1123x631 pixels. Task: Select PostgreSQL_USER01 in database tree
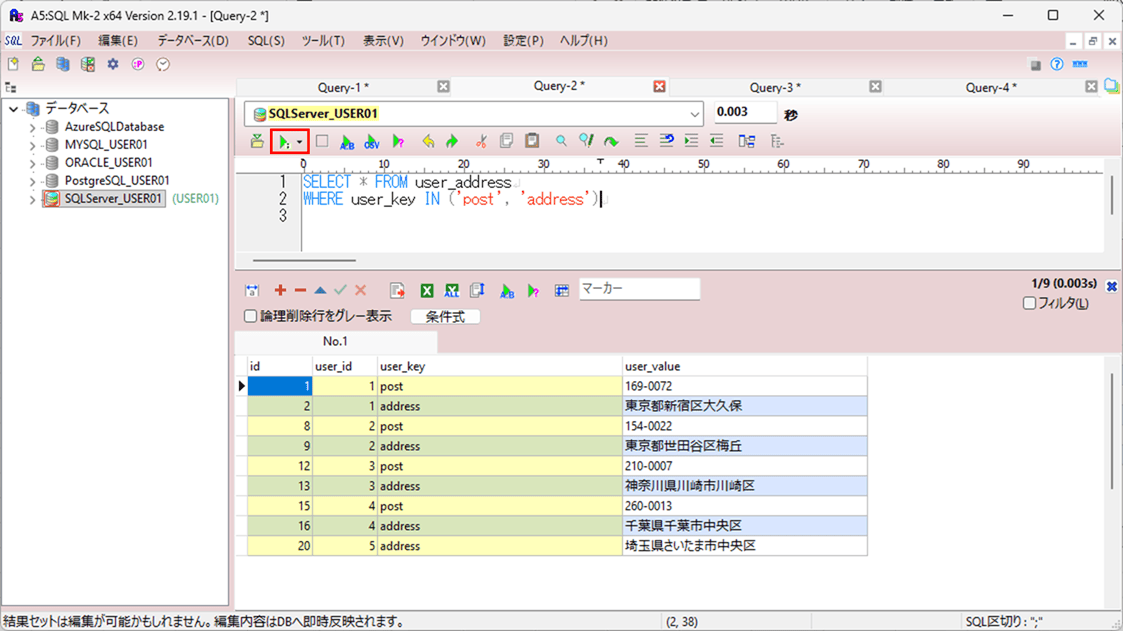coord(116,181)
